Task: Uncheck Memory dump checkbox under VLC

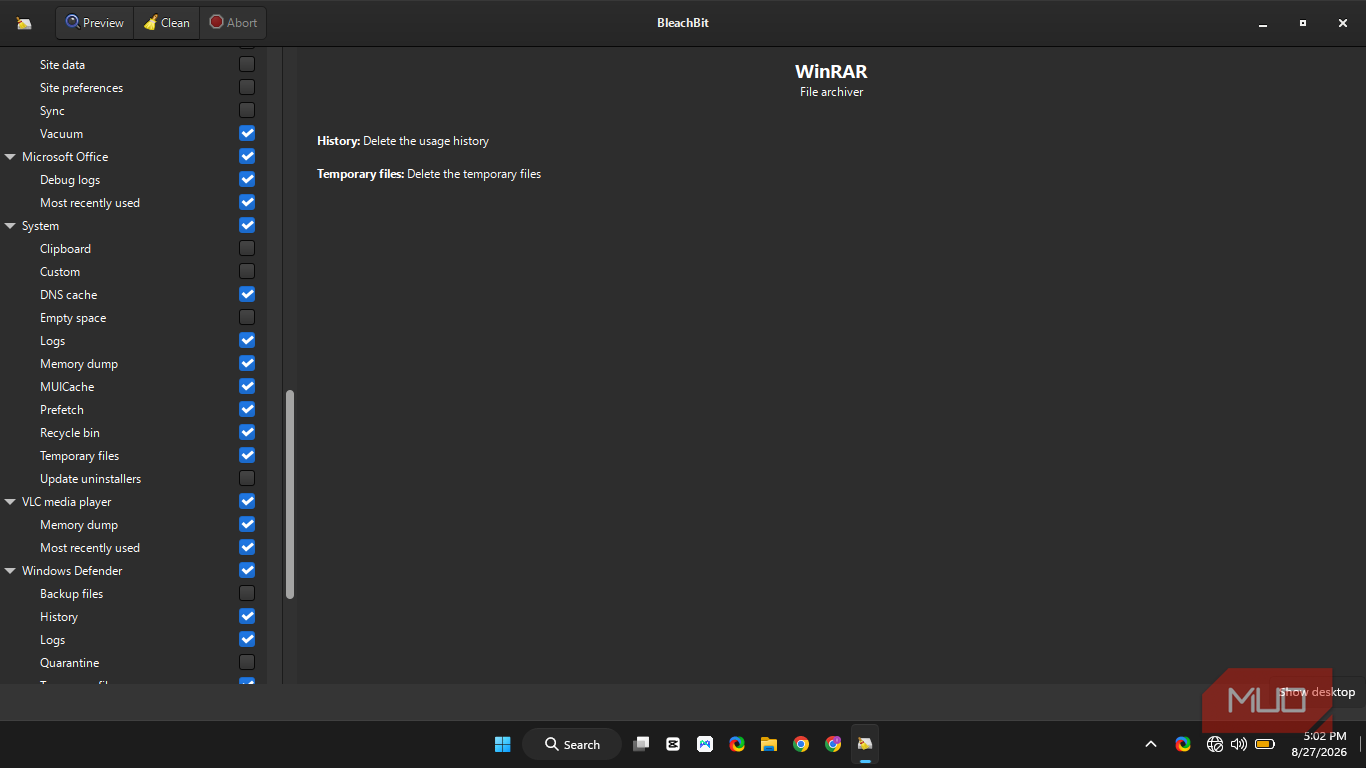Action: pos(247,524)
